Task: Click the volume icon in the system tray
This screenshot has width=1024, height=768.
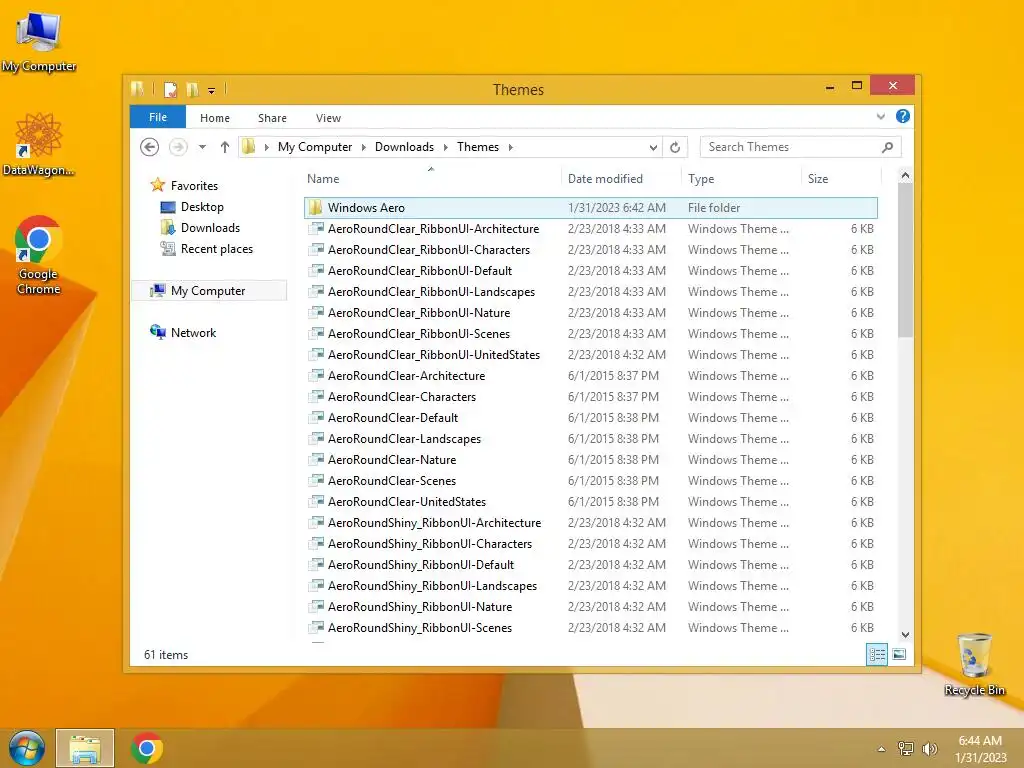Action: (x=929, y=749)
